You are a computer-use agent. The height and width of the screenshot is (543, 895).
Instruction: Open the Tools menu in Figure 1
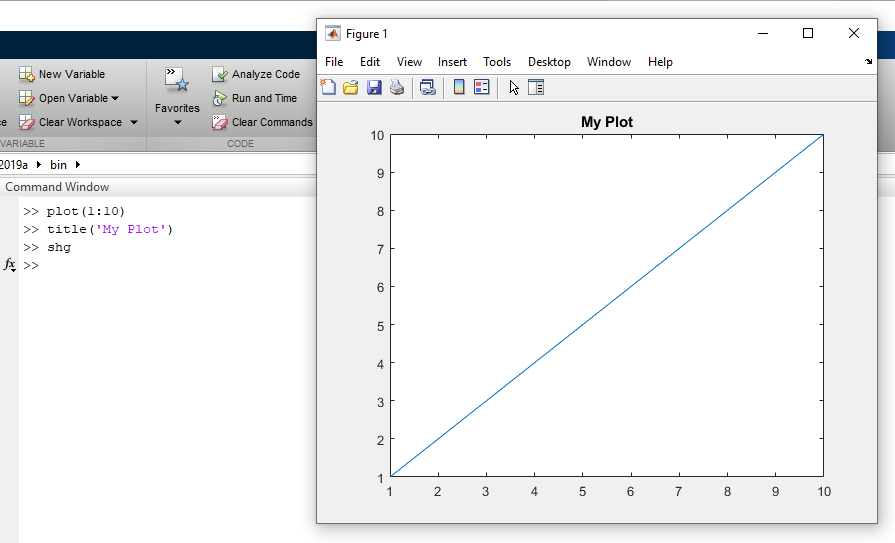click(497, 62)
